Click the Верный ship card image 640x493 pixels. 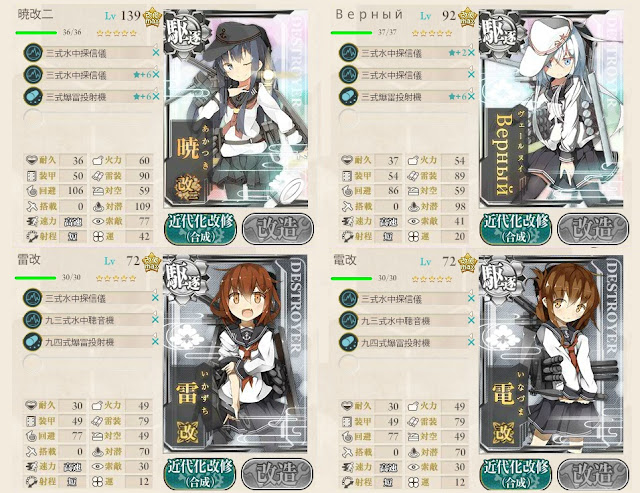551,109
